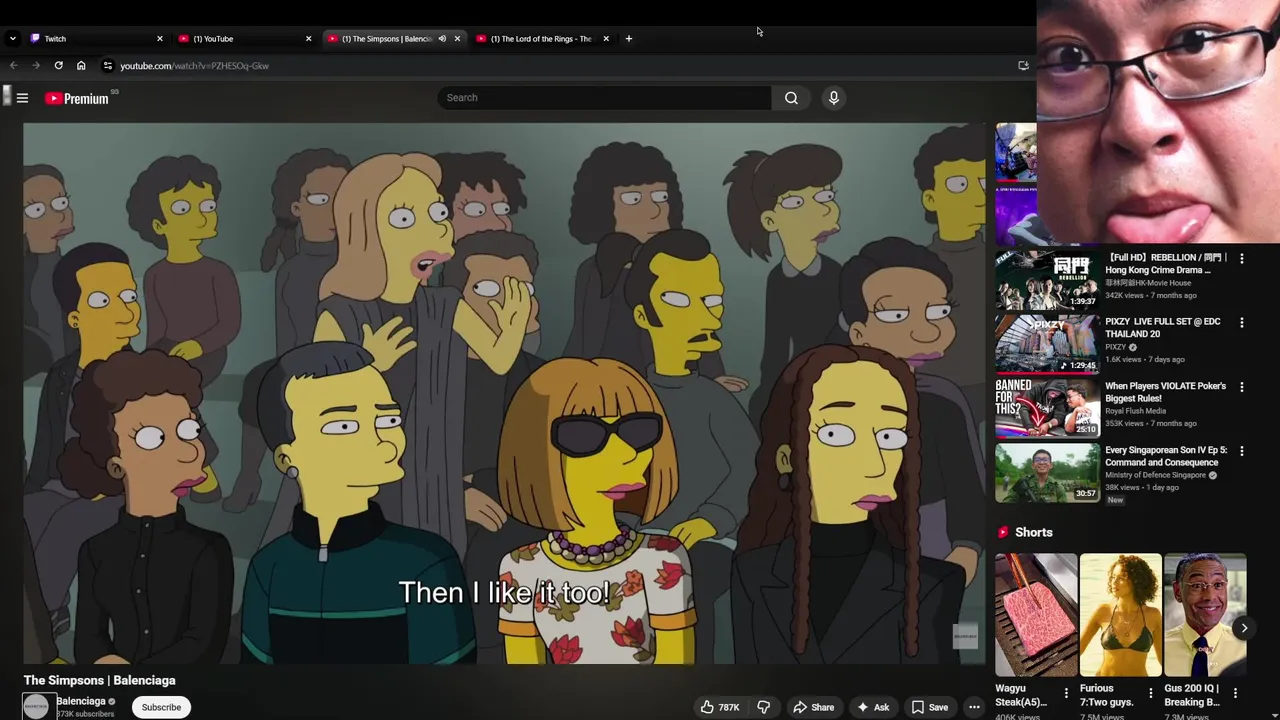Image resolution: width=1280 pixels, height=720 pixels.
Task: Open options for Singaporean Son video
Action: 1242,451
